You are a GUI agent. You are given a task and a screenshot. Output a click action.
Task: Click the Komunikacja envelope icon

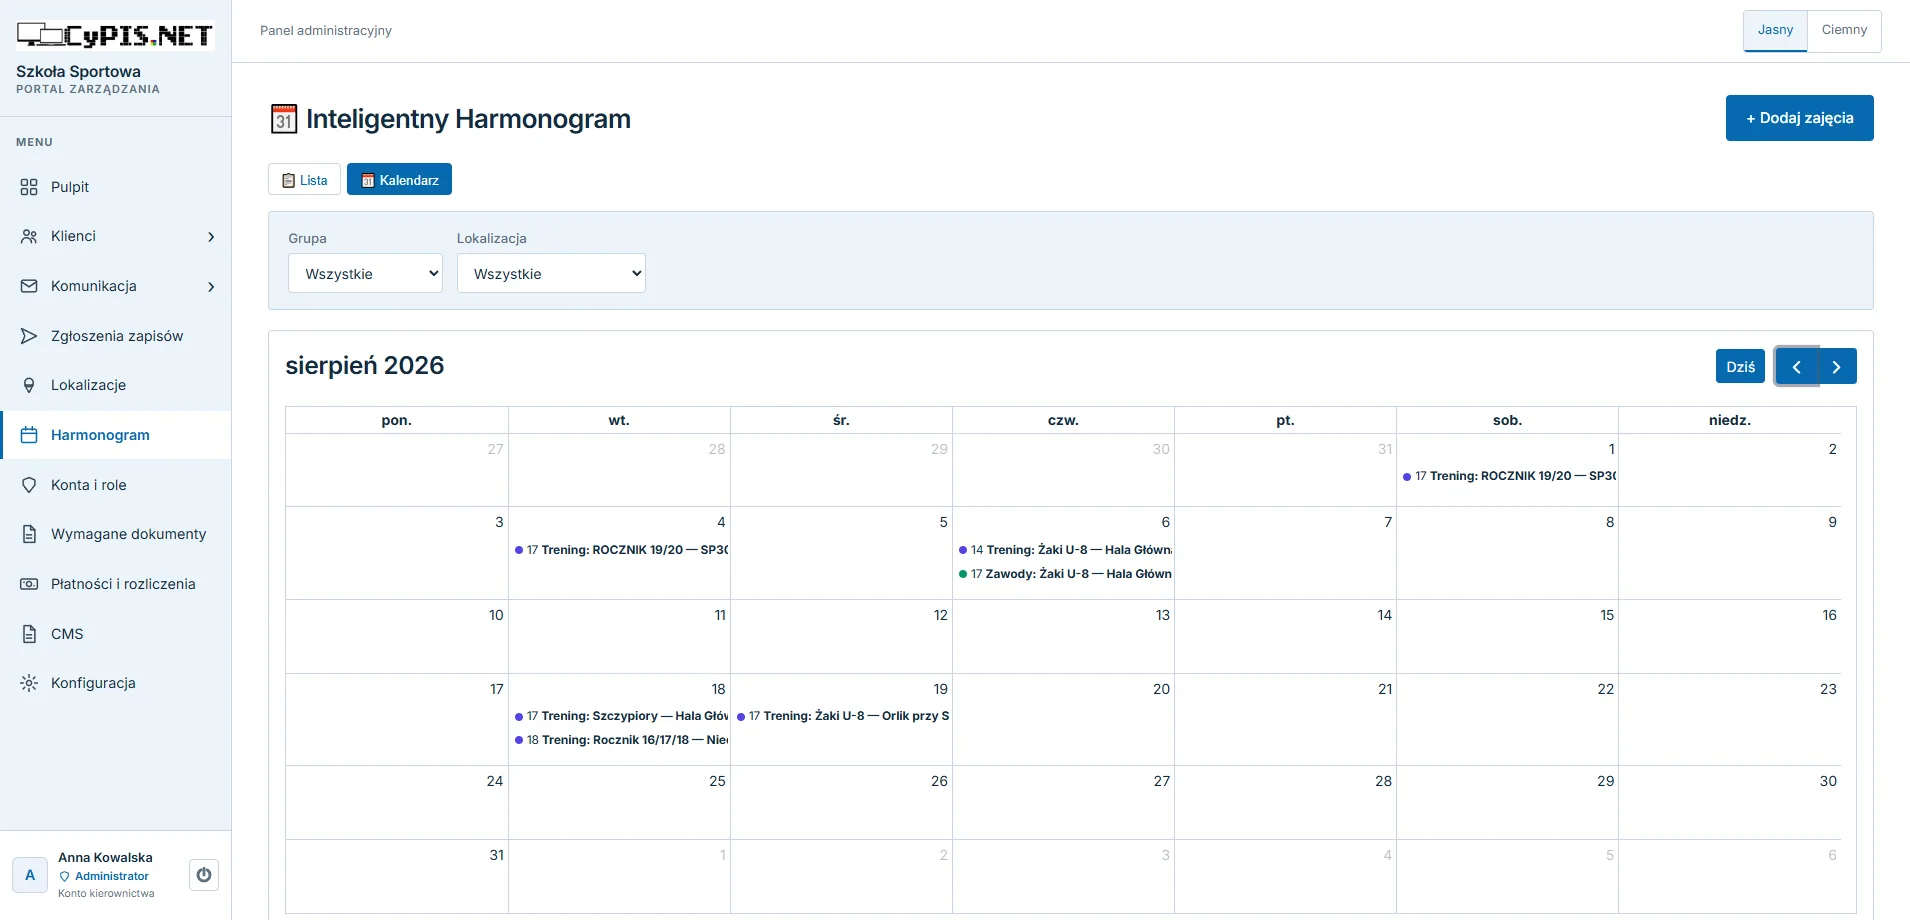29,286
